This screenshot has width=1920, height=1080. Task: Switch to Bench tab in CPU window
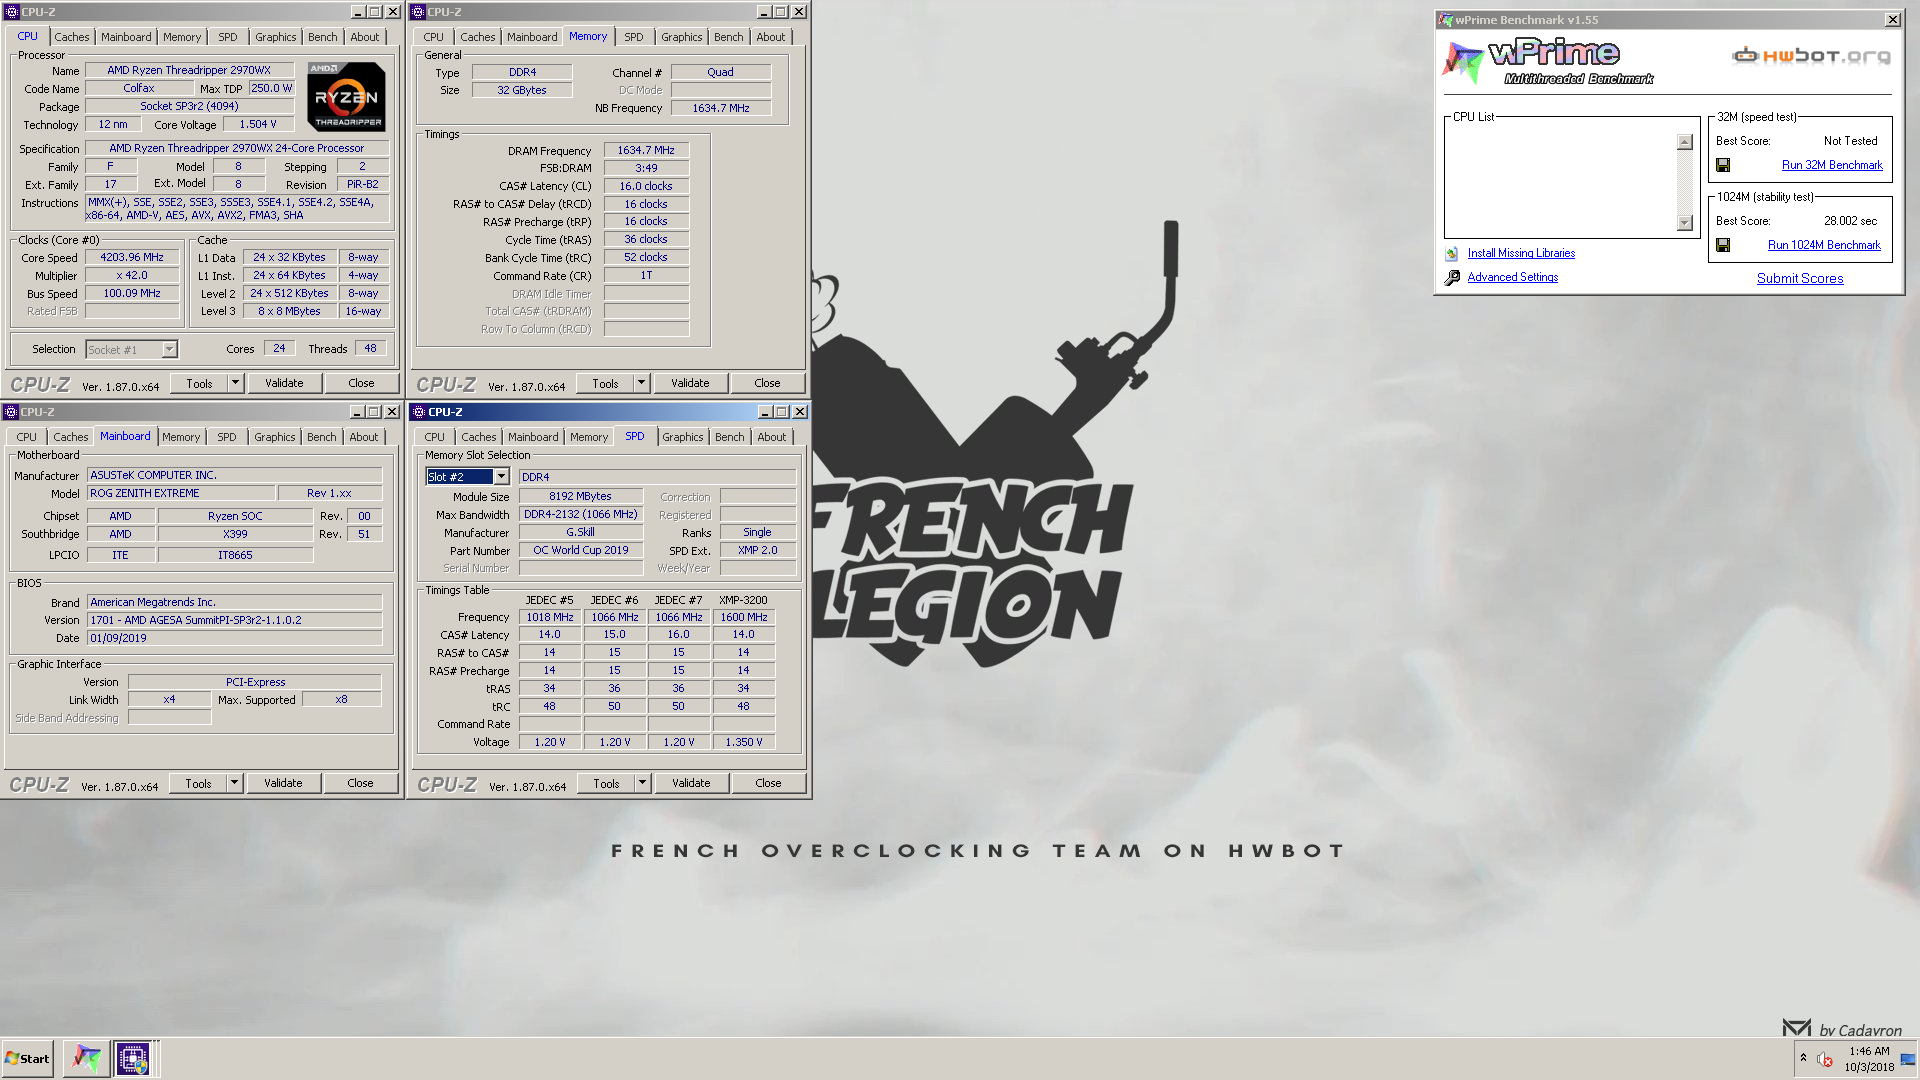coord(322,37)
